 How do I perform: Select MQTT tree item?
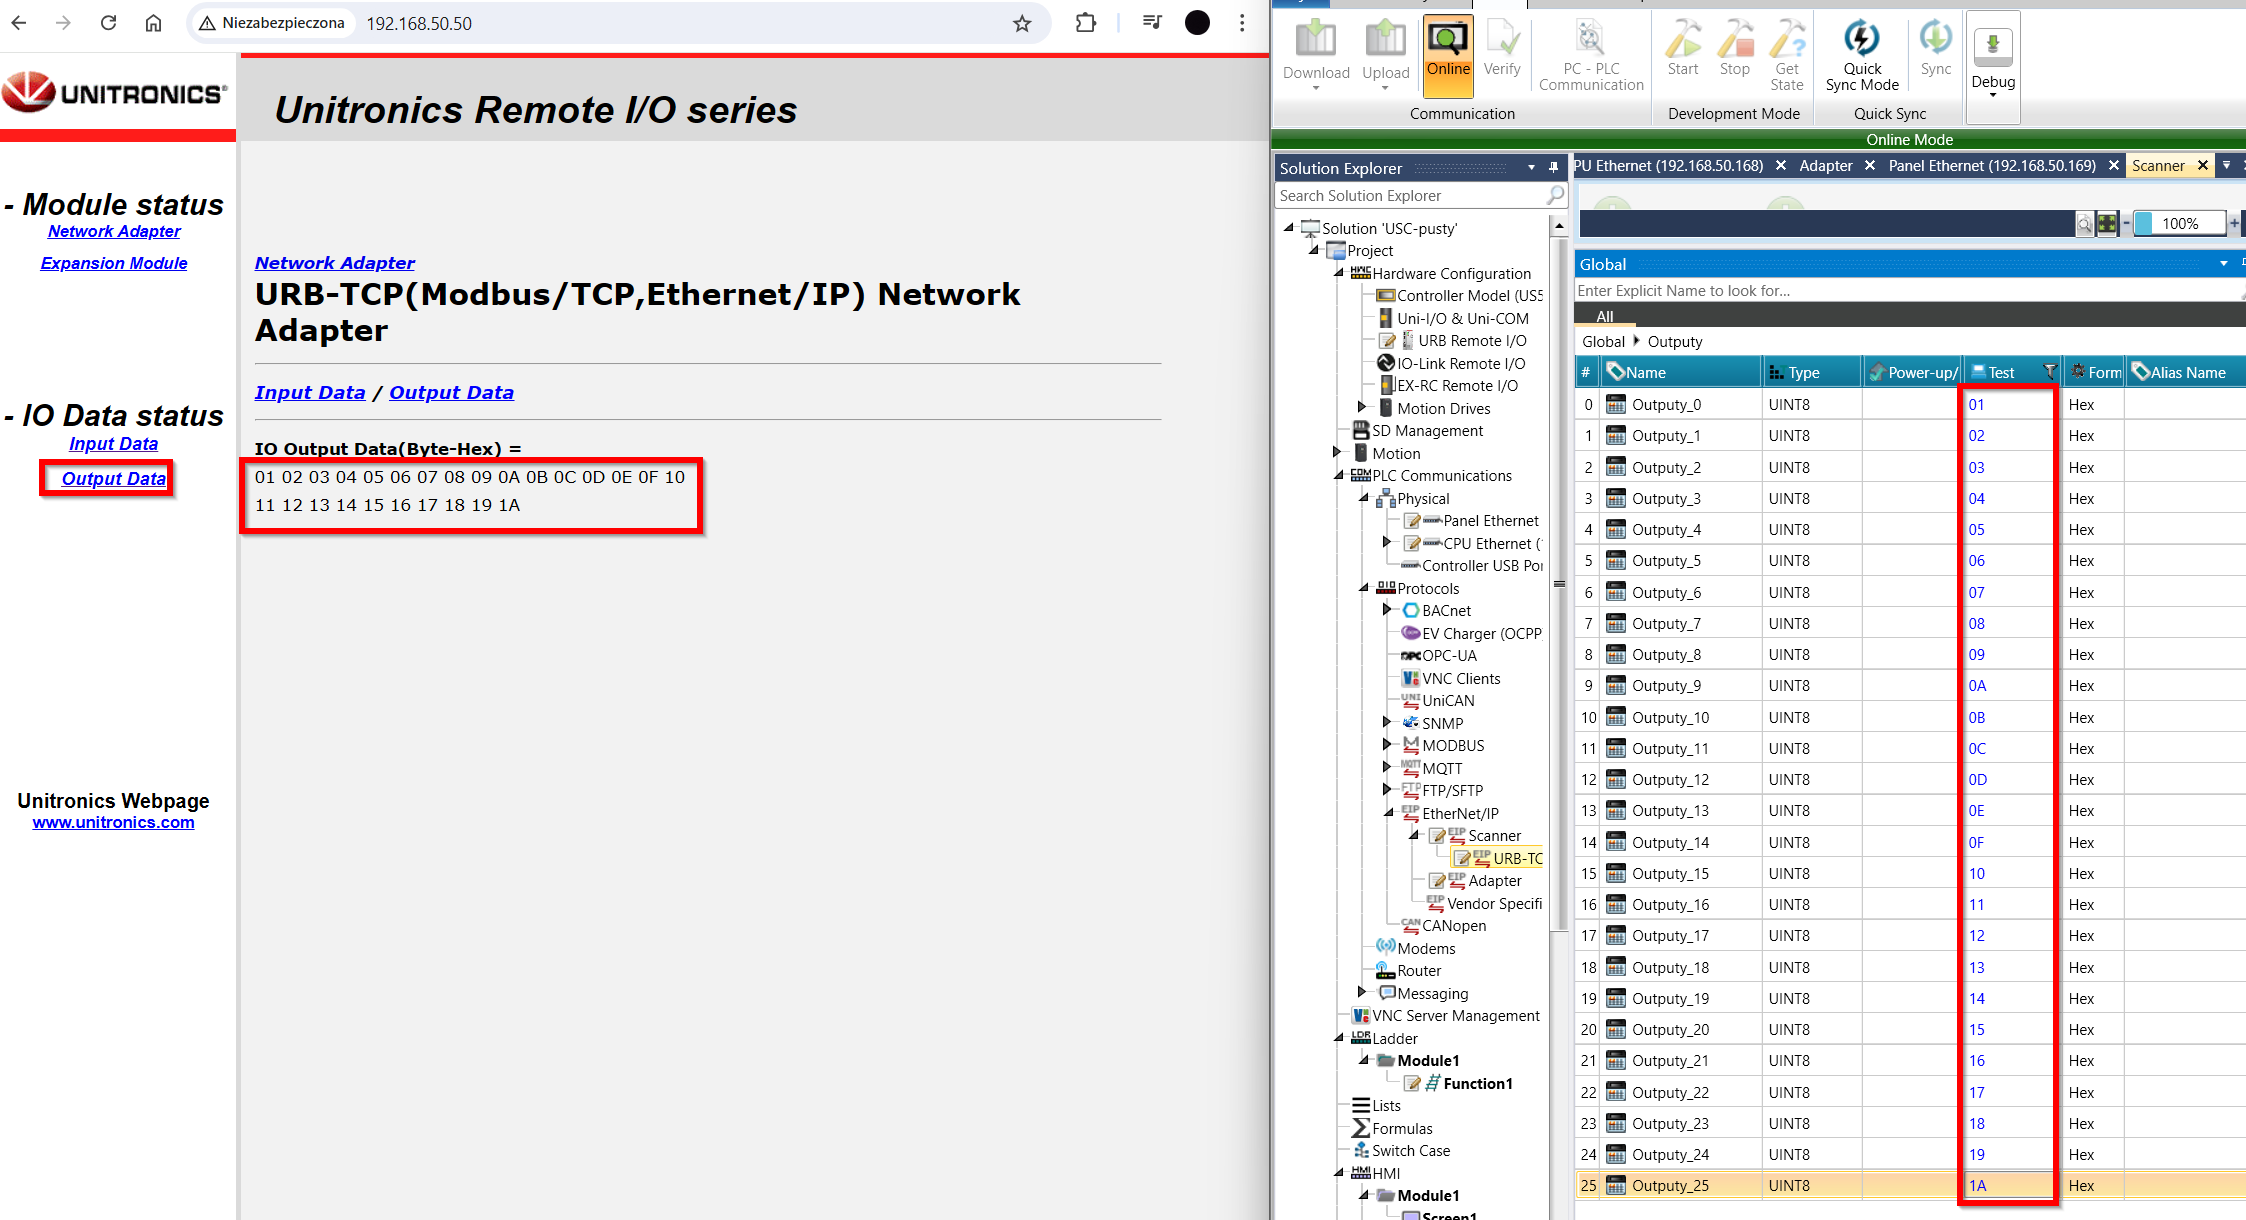click(x=1442, y=769)
